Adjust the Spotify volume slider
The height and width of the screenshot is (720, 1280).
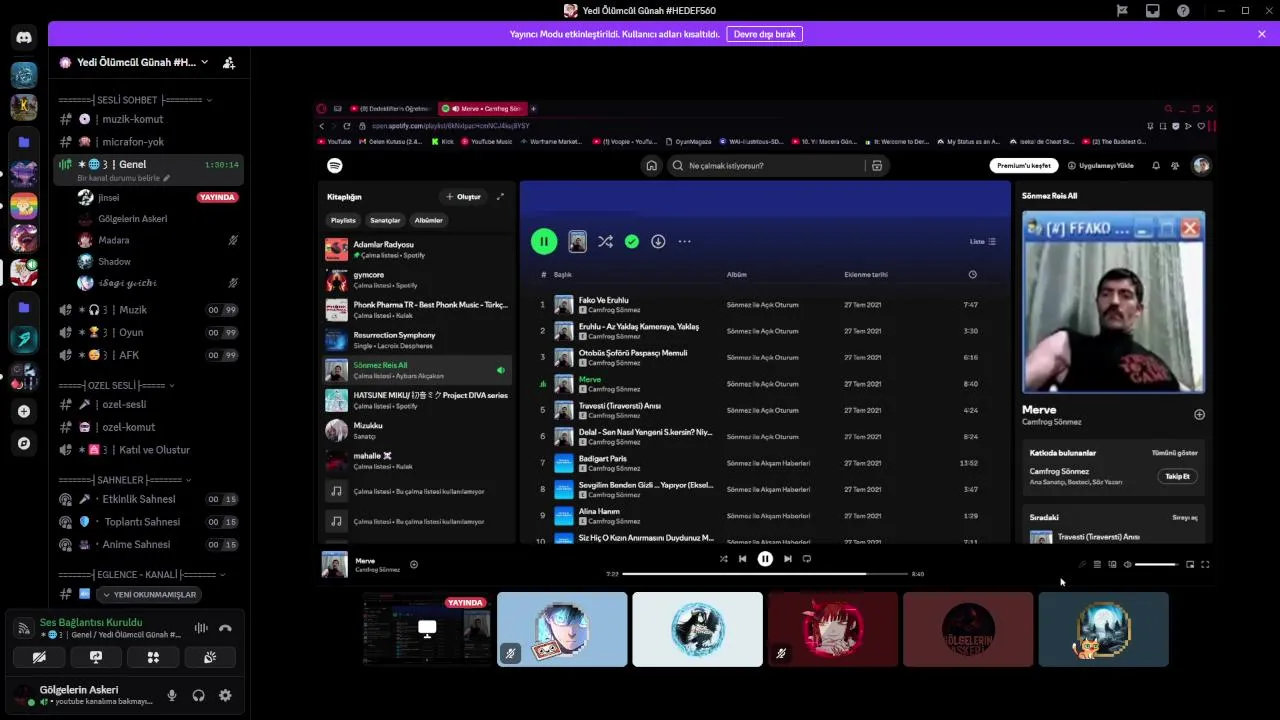coord(1157,564)
